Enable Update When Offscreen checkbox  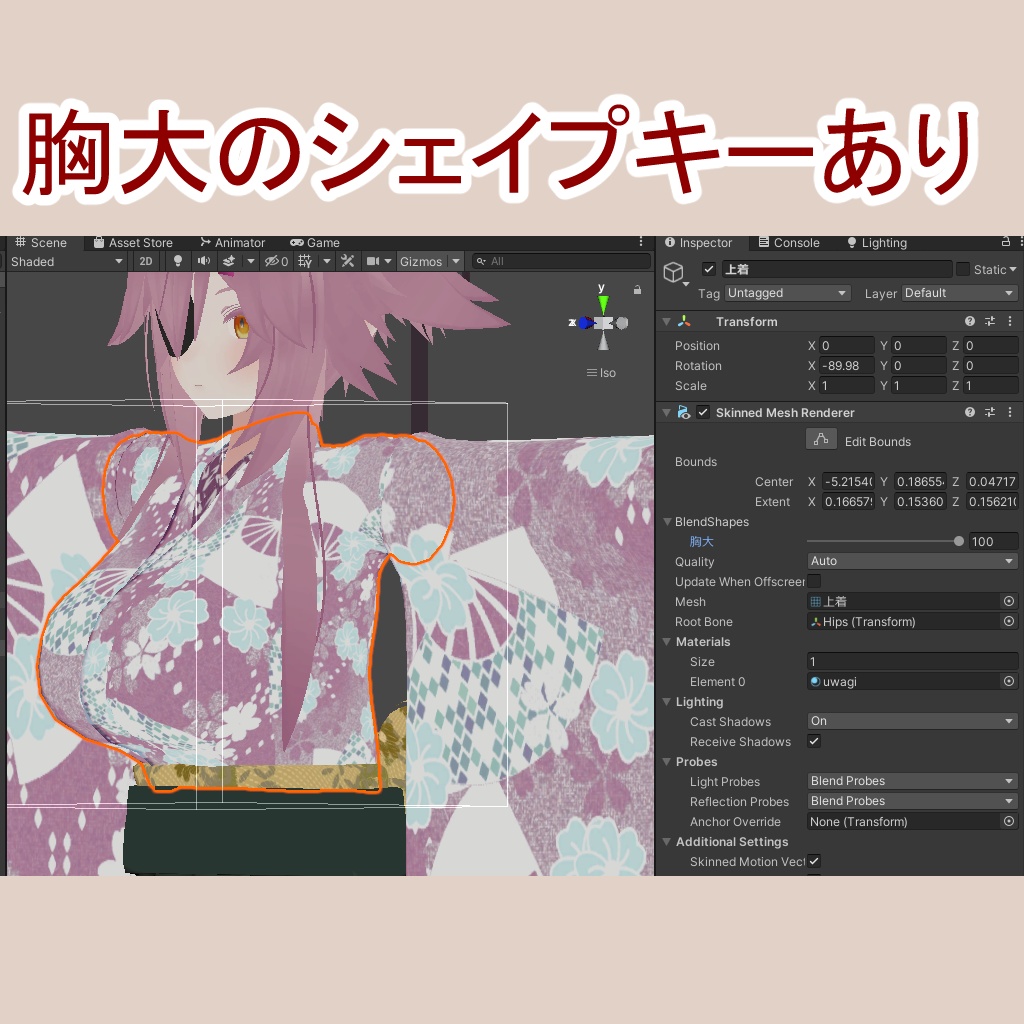click(x=814, y=581)
